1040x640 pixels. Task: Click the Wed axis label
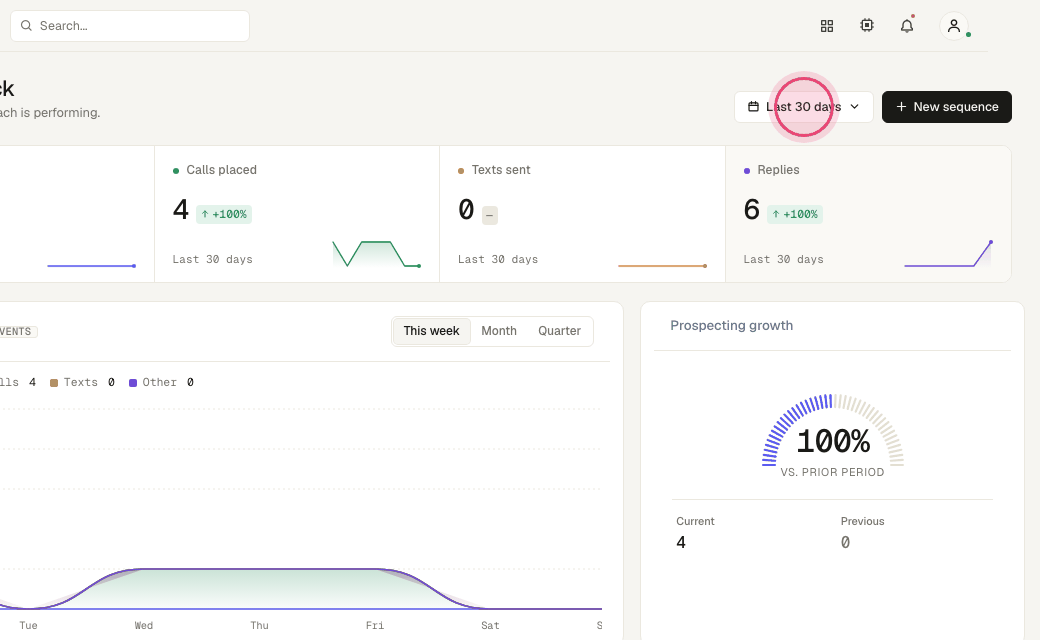(144, 625)
